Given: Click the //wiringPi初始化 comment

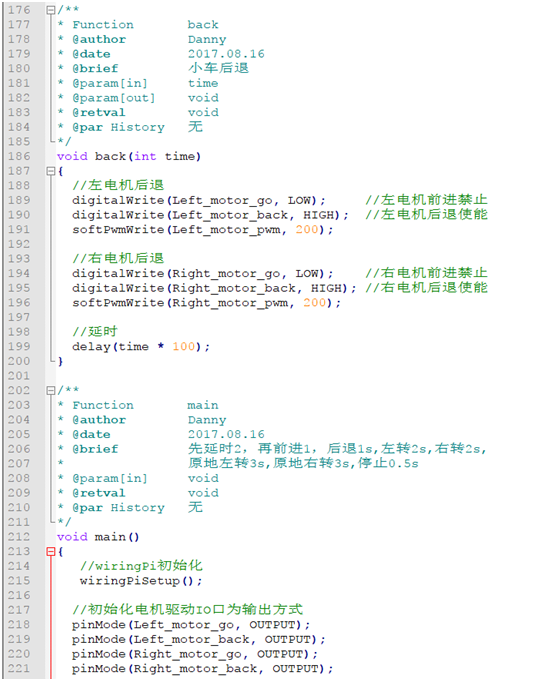Looking at the screenshot, I should pos(141,565).
